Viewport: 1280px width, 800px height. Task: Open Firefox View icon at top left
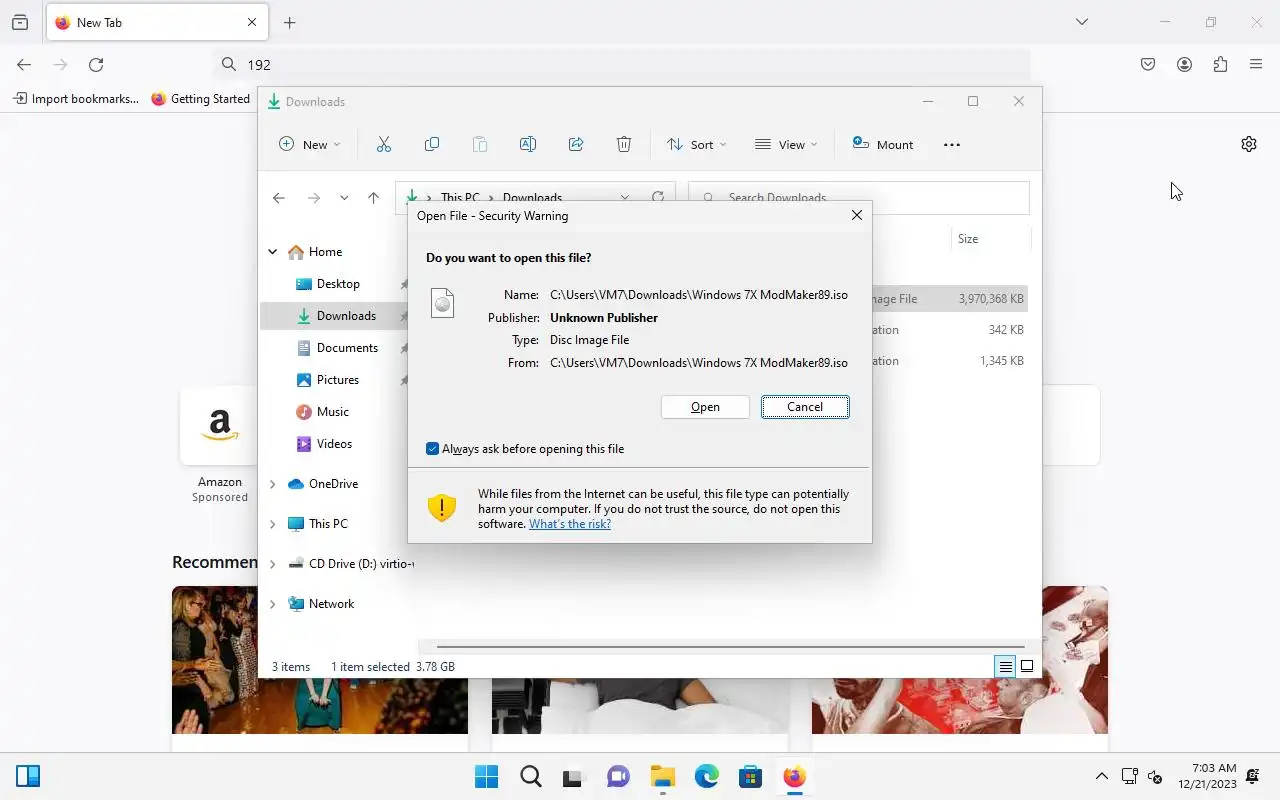pyautogui.click(x=20, y=23)
